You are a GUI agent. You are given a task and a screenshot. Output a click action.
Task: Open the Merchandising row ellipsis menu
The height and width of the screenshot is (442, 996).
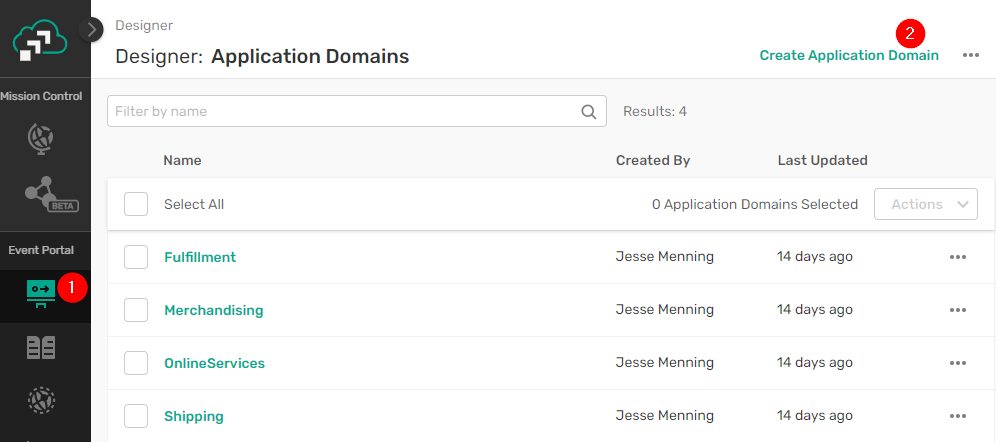point(957,310)
